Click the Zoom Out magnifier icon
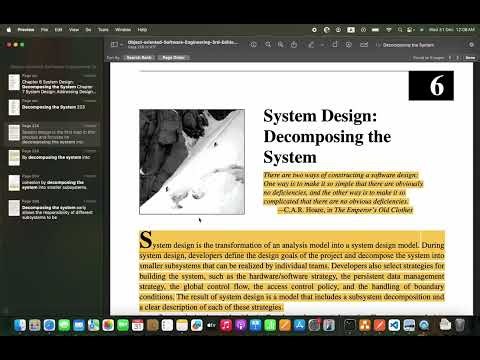Screen dimensions: 480x360 pos(268,44)
